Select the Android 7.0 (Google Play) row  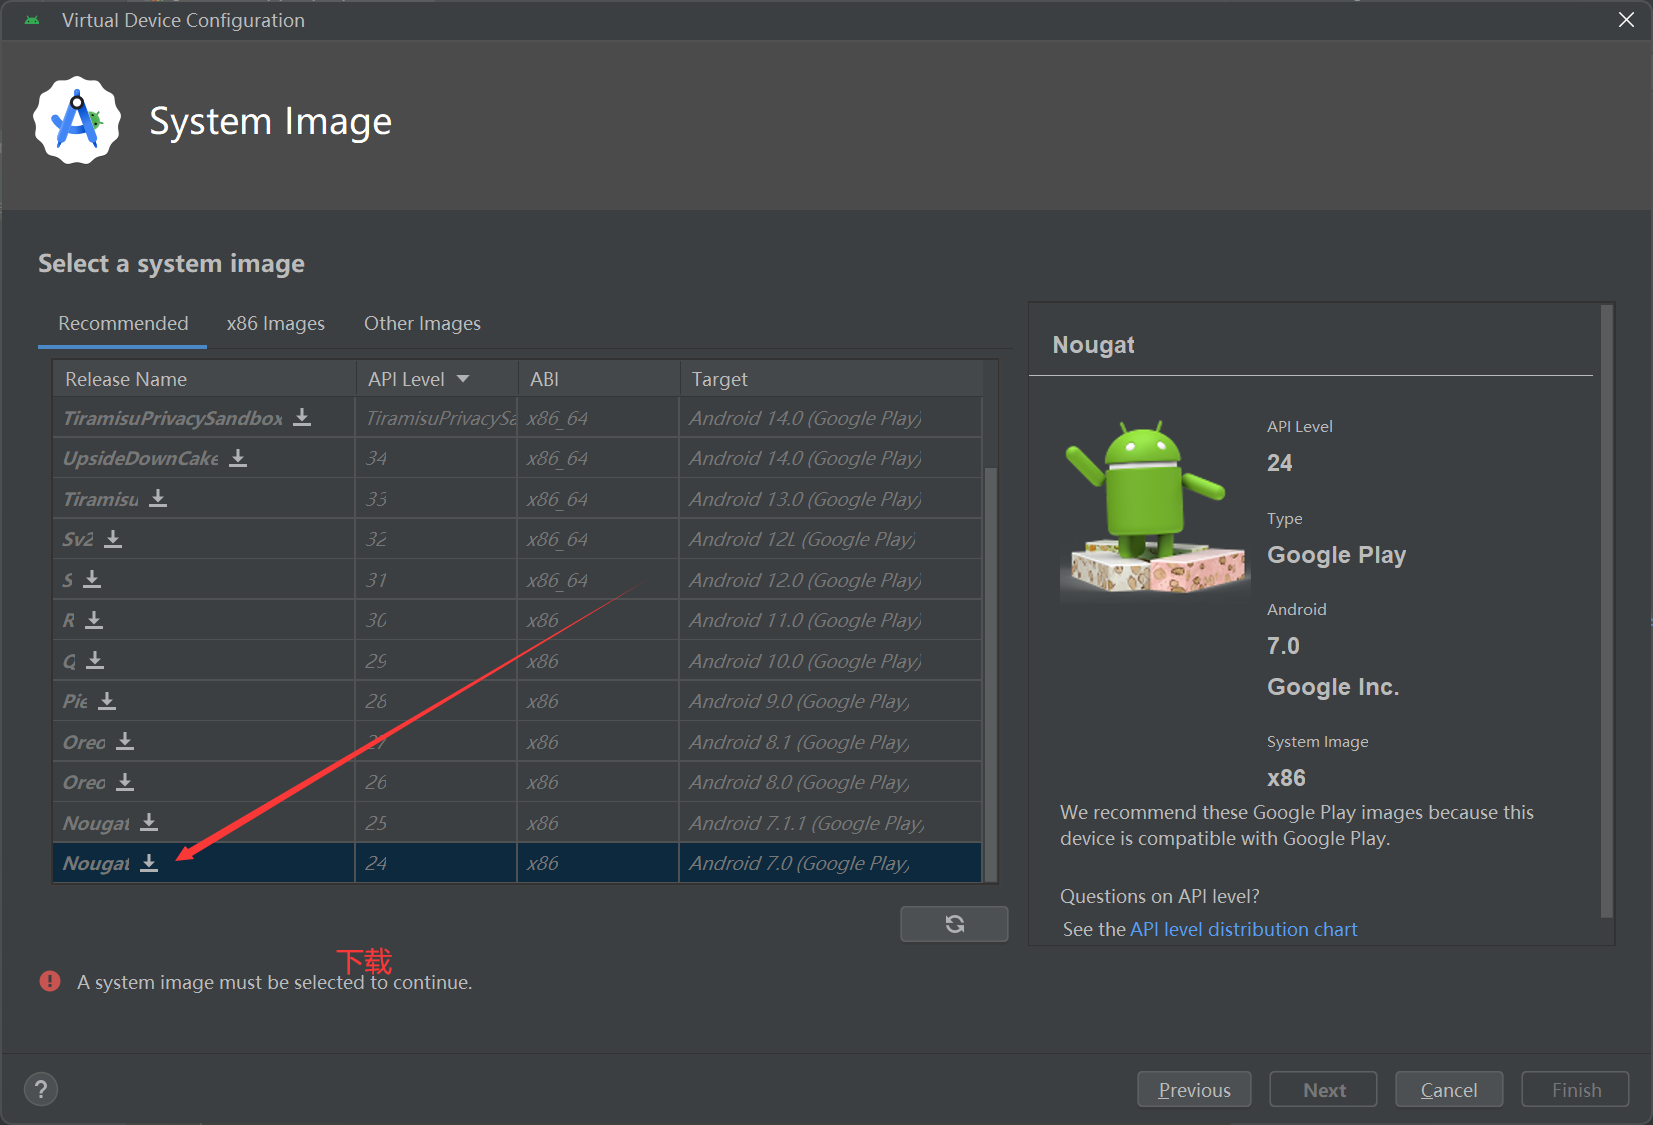click(517, 863)
